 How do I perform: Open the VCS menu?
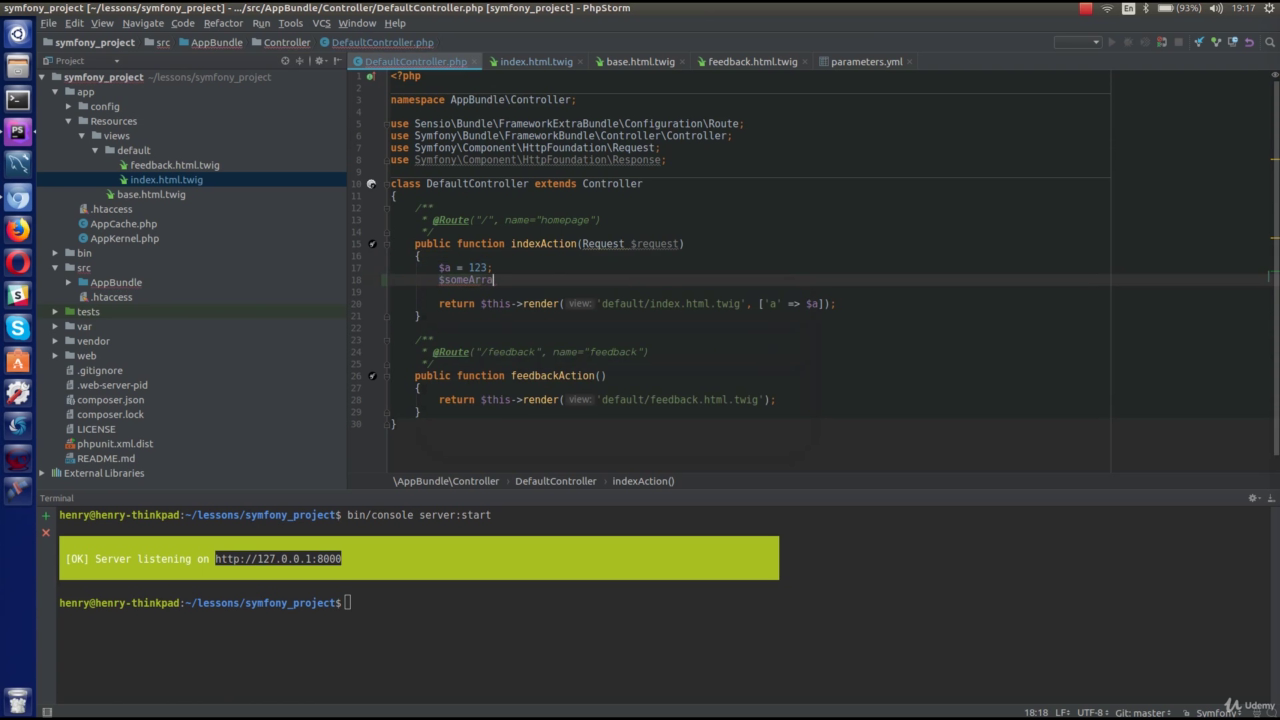coord(321,23)
